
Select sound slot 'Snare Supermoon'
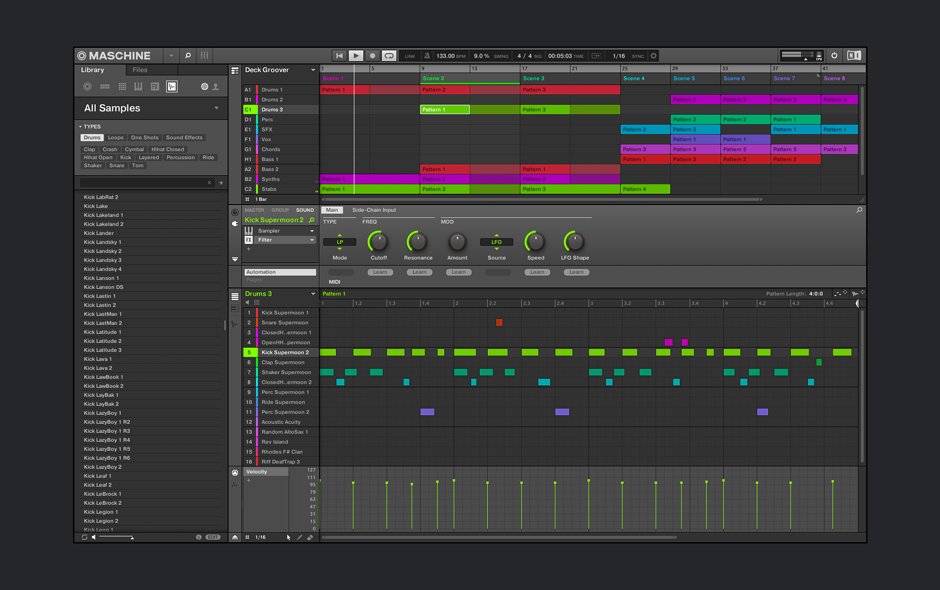[280, 323]
